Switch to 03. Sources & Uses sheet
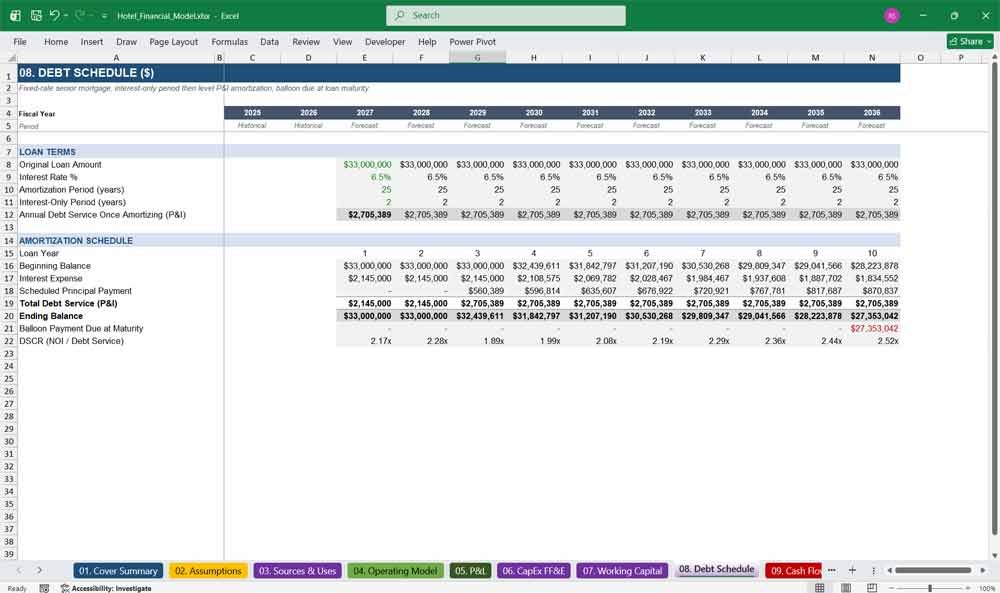 pos(297,571)
